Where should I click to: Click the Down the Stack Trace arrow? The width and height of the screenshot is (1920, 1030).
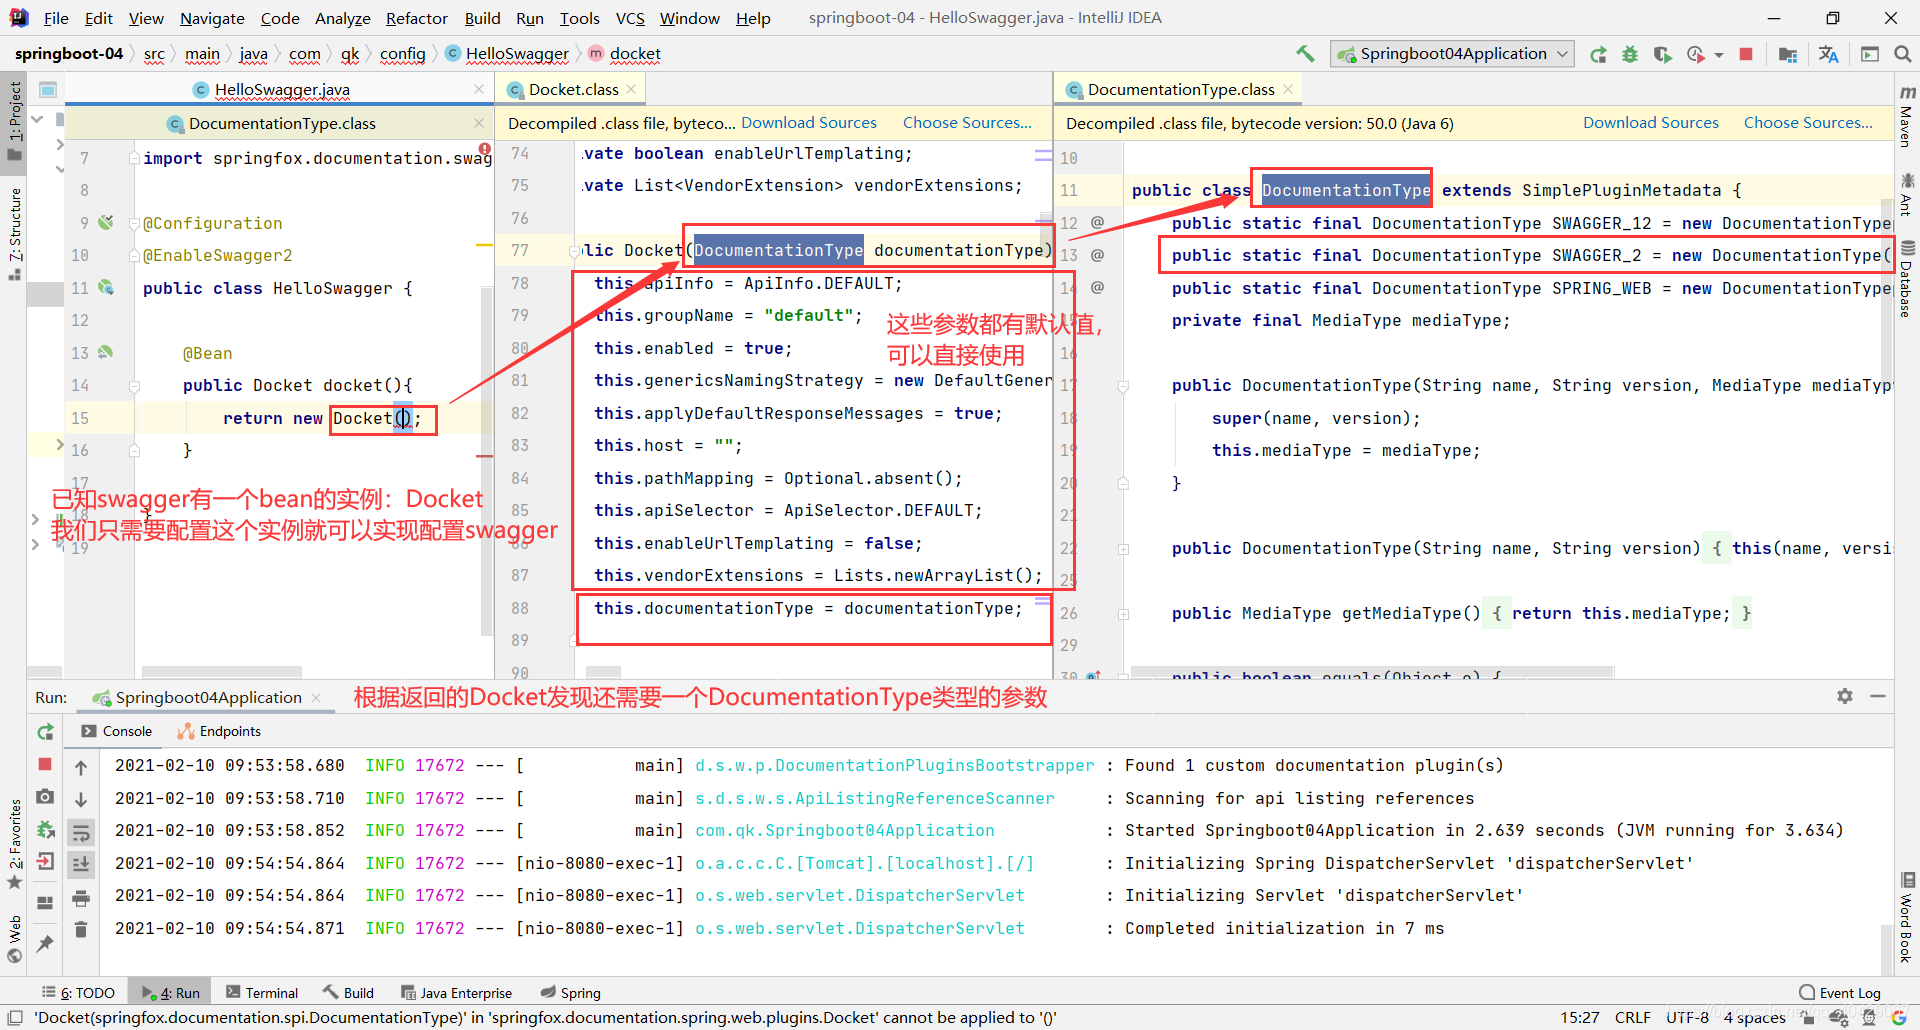click(81, 800)
